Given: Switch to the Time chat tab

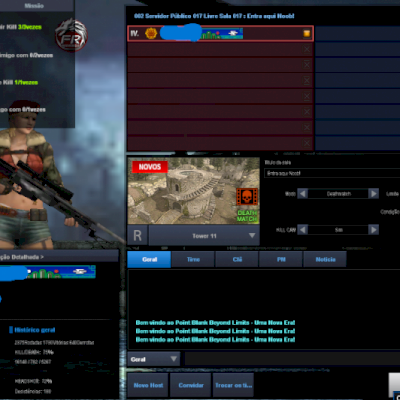Looking at the screenshot, I should pos(193,259).
